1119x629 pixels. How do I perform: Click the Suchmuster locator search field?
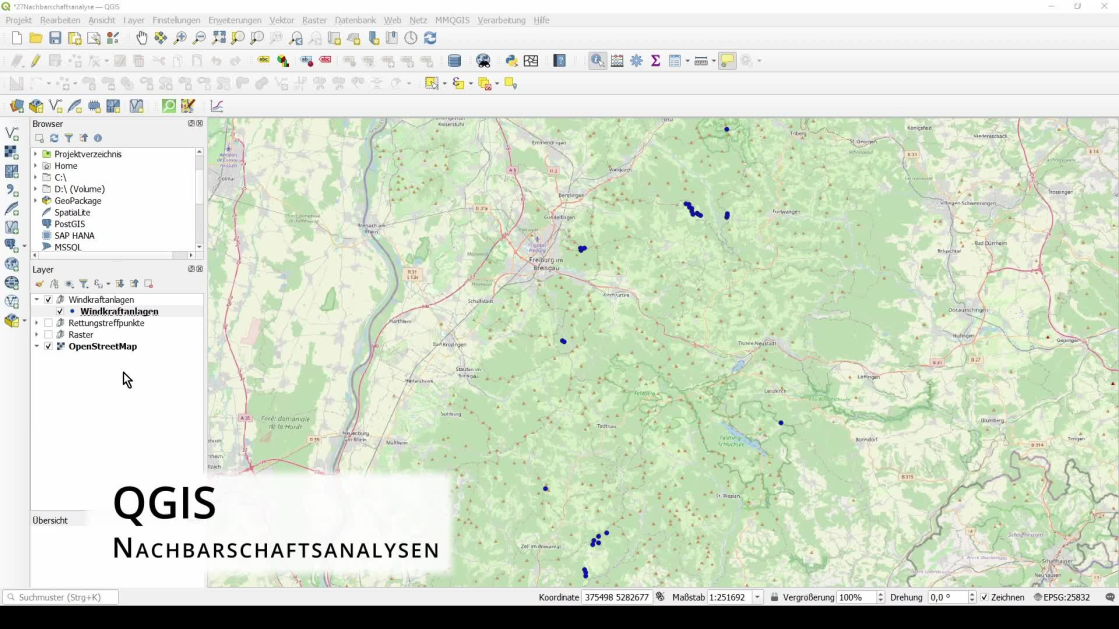[x=61, y=597]
